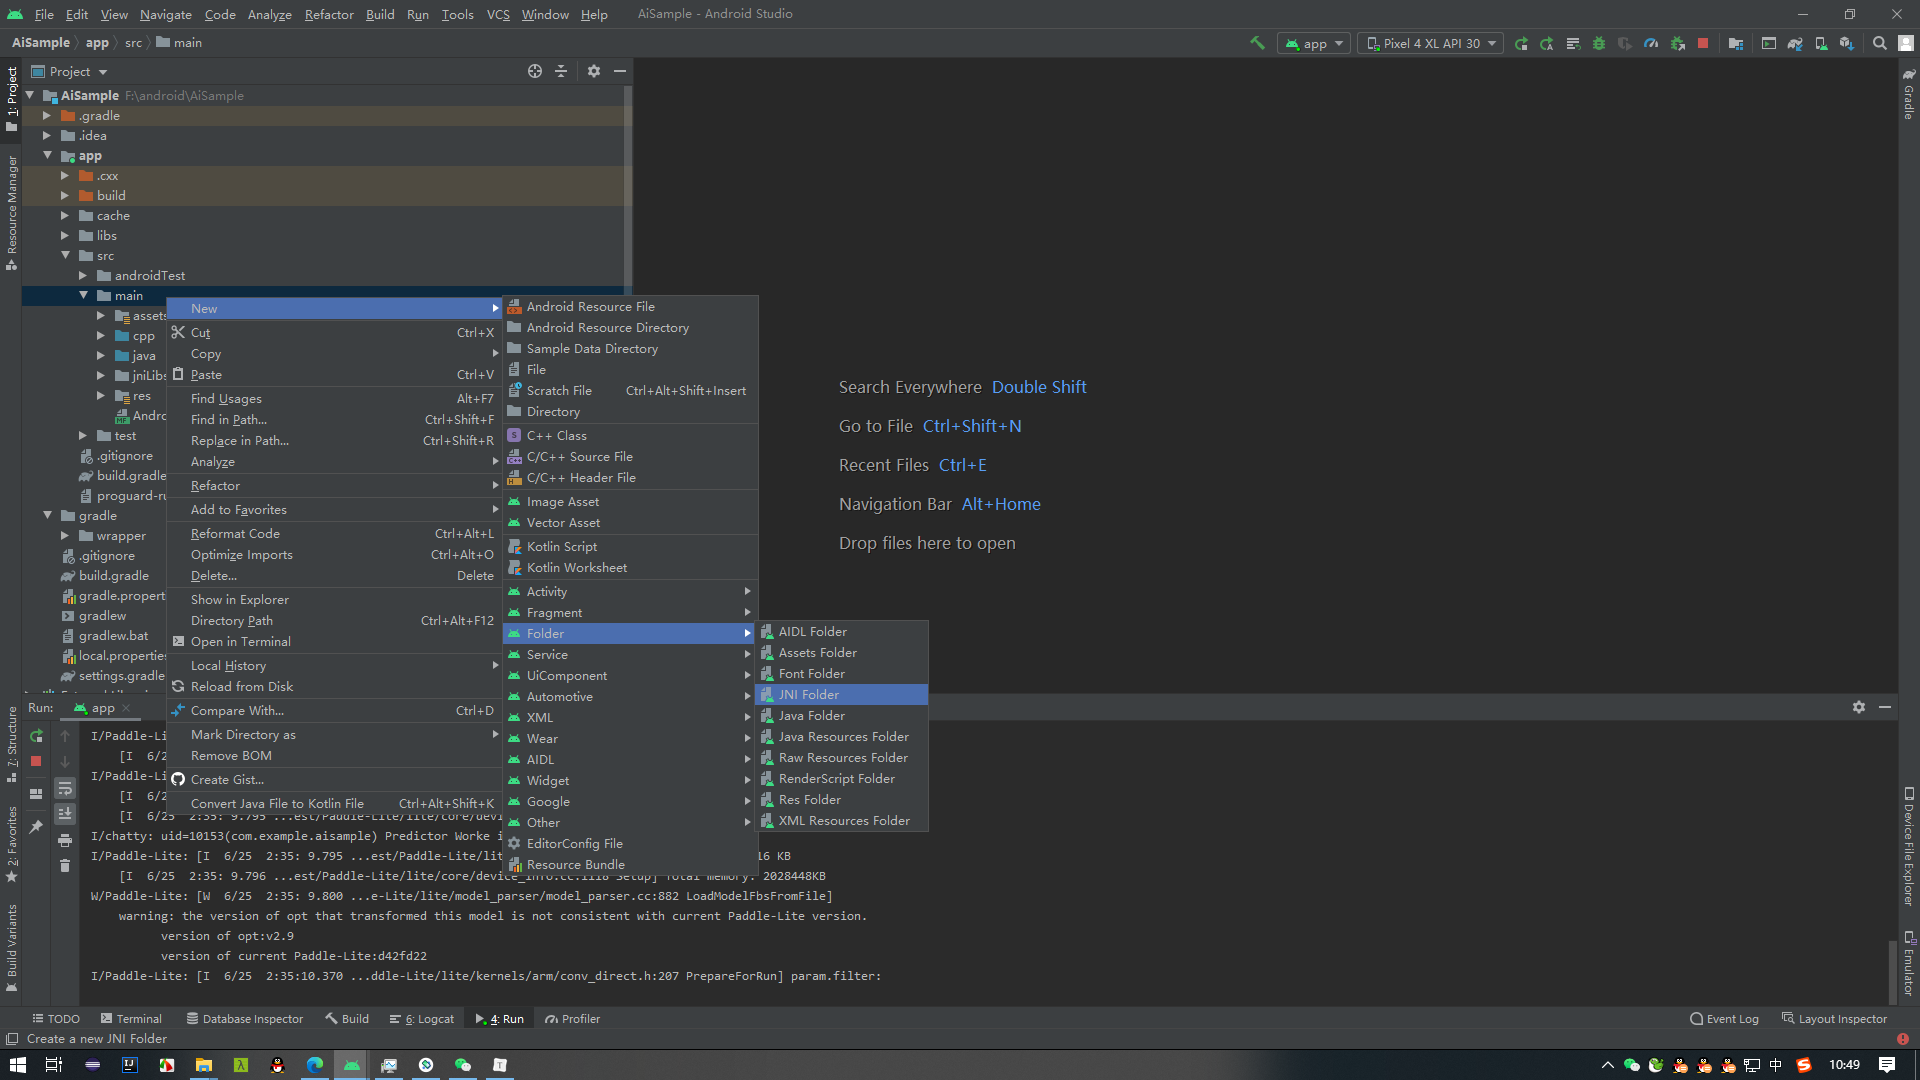The image size is (1920, 1080).
Task: Rerun app in Run panel
Action: point(36,736)
